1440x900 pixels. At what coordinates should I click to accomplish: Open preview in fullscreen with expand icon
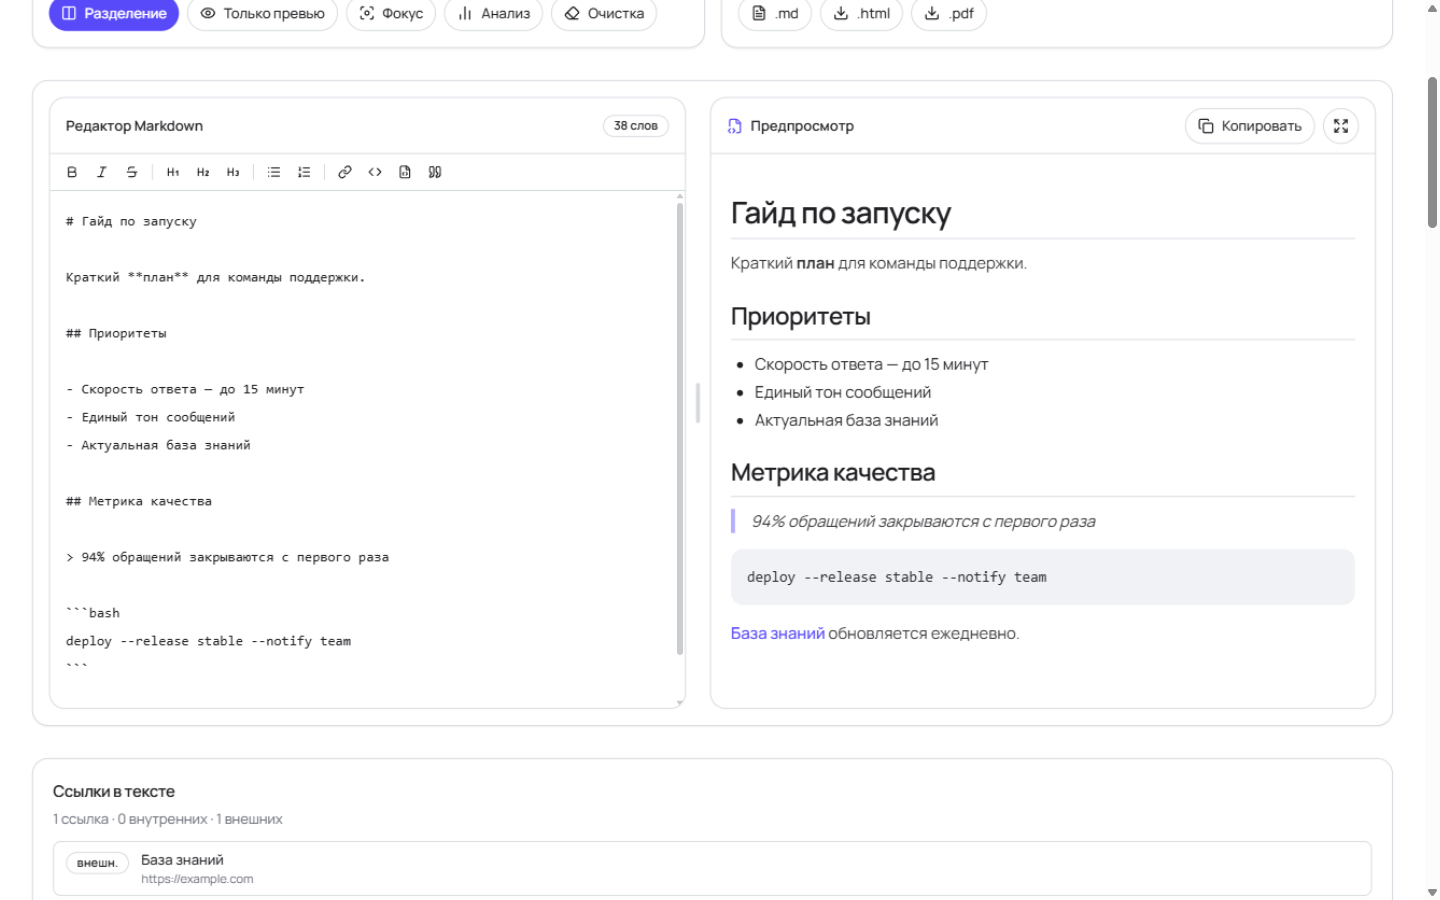(x=1341, y=126)
